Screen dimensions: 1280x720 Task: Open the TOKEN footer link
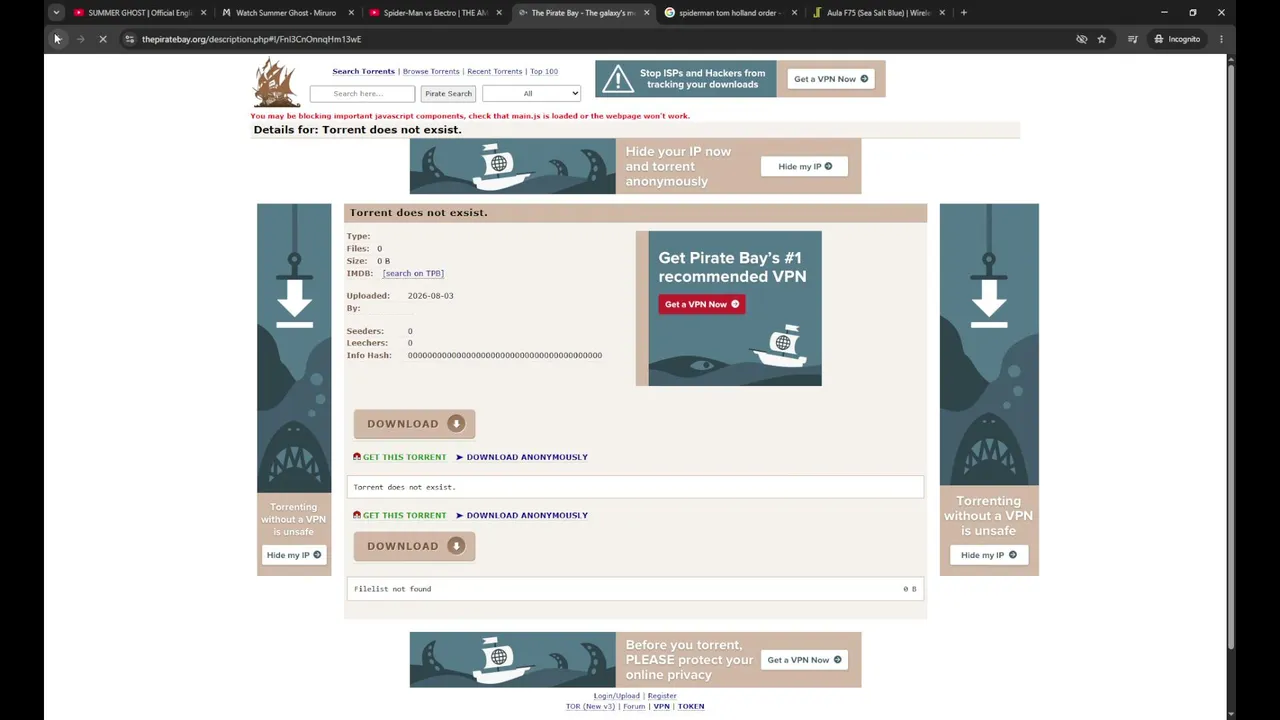[691, 707]
